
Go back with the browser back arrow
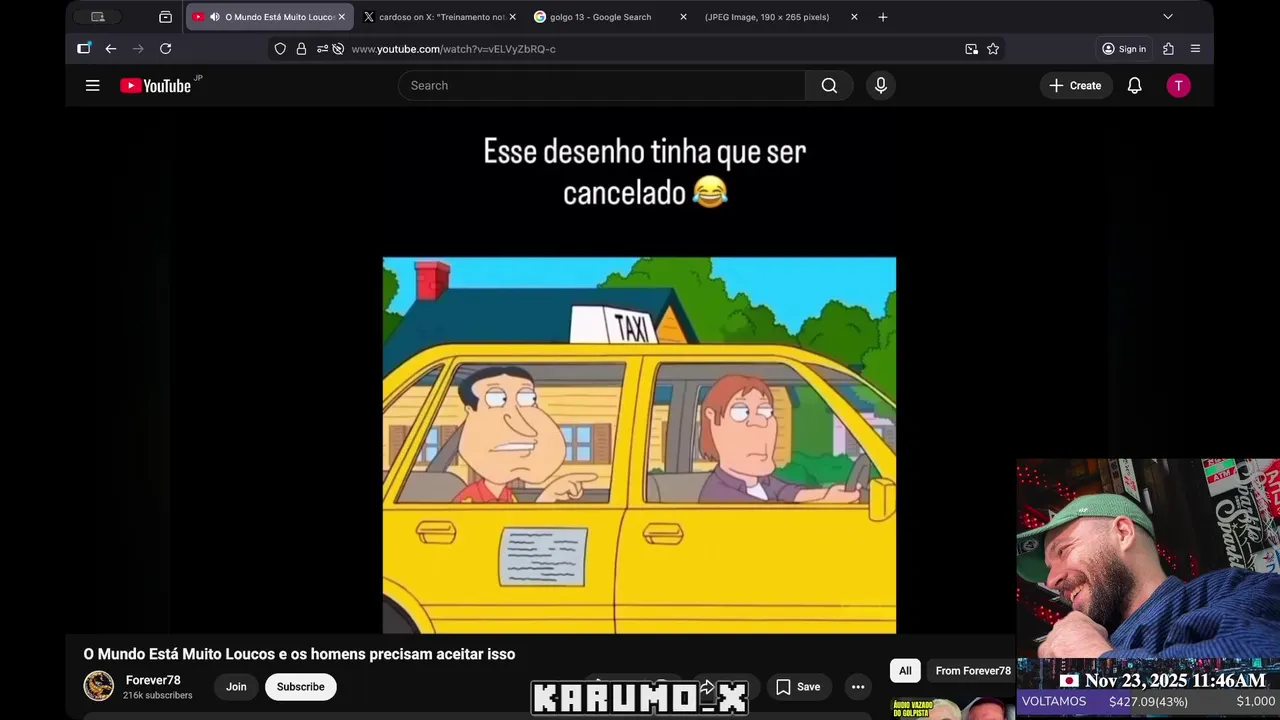point(111,49)
